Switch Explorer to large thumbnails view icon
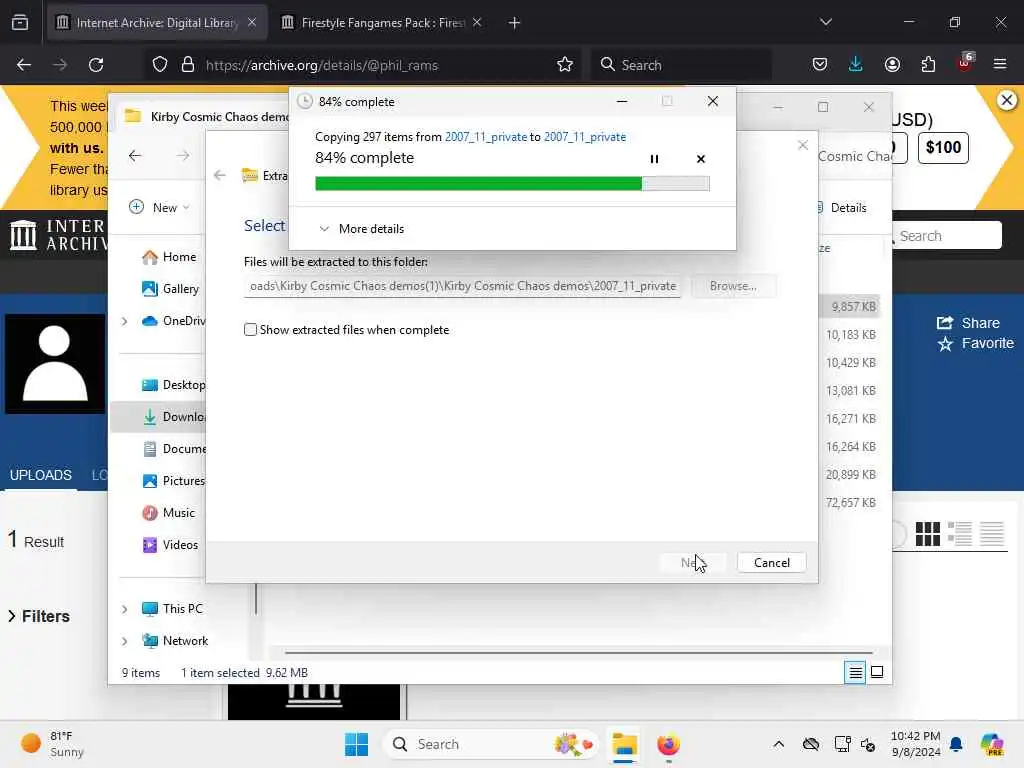1024x768 pixels. [877, 672]
